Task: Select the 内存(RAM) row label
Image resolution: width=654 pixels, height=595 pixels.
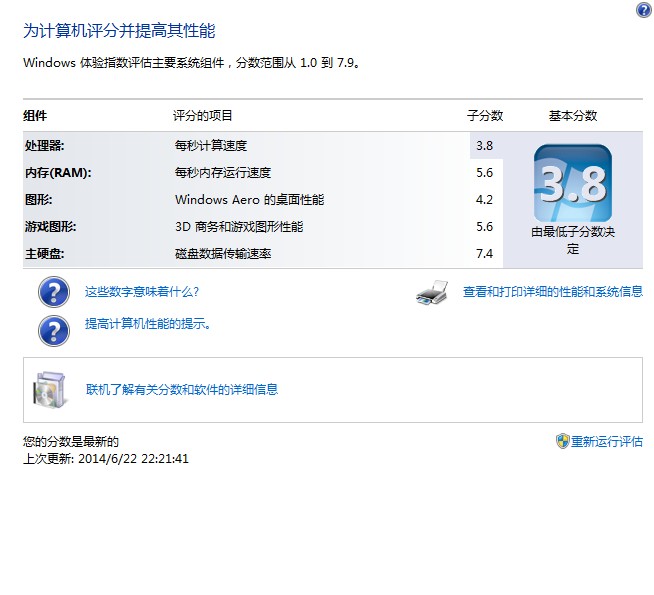Action: (x=58, y=173)
